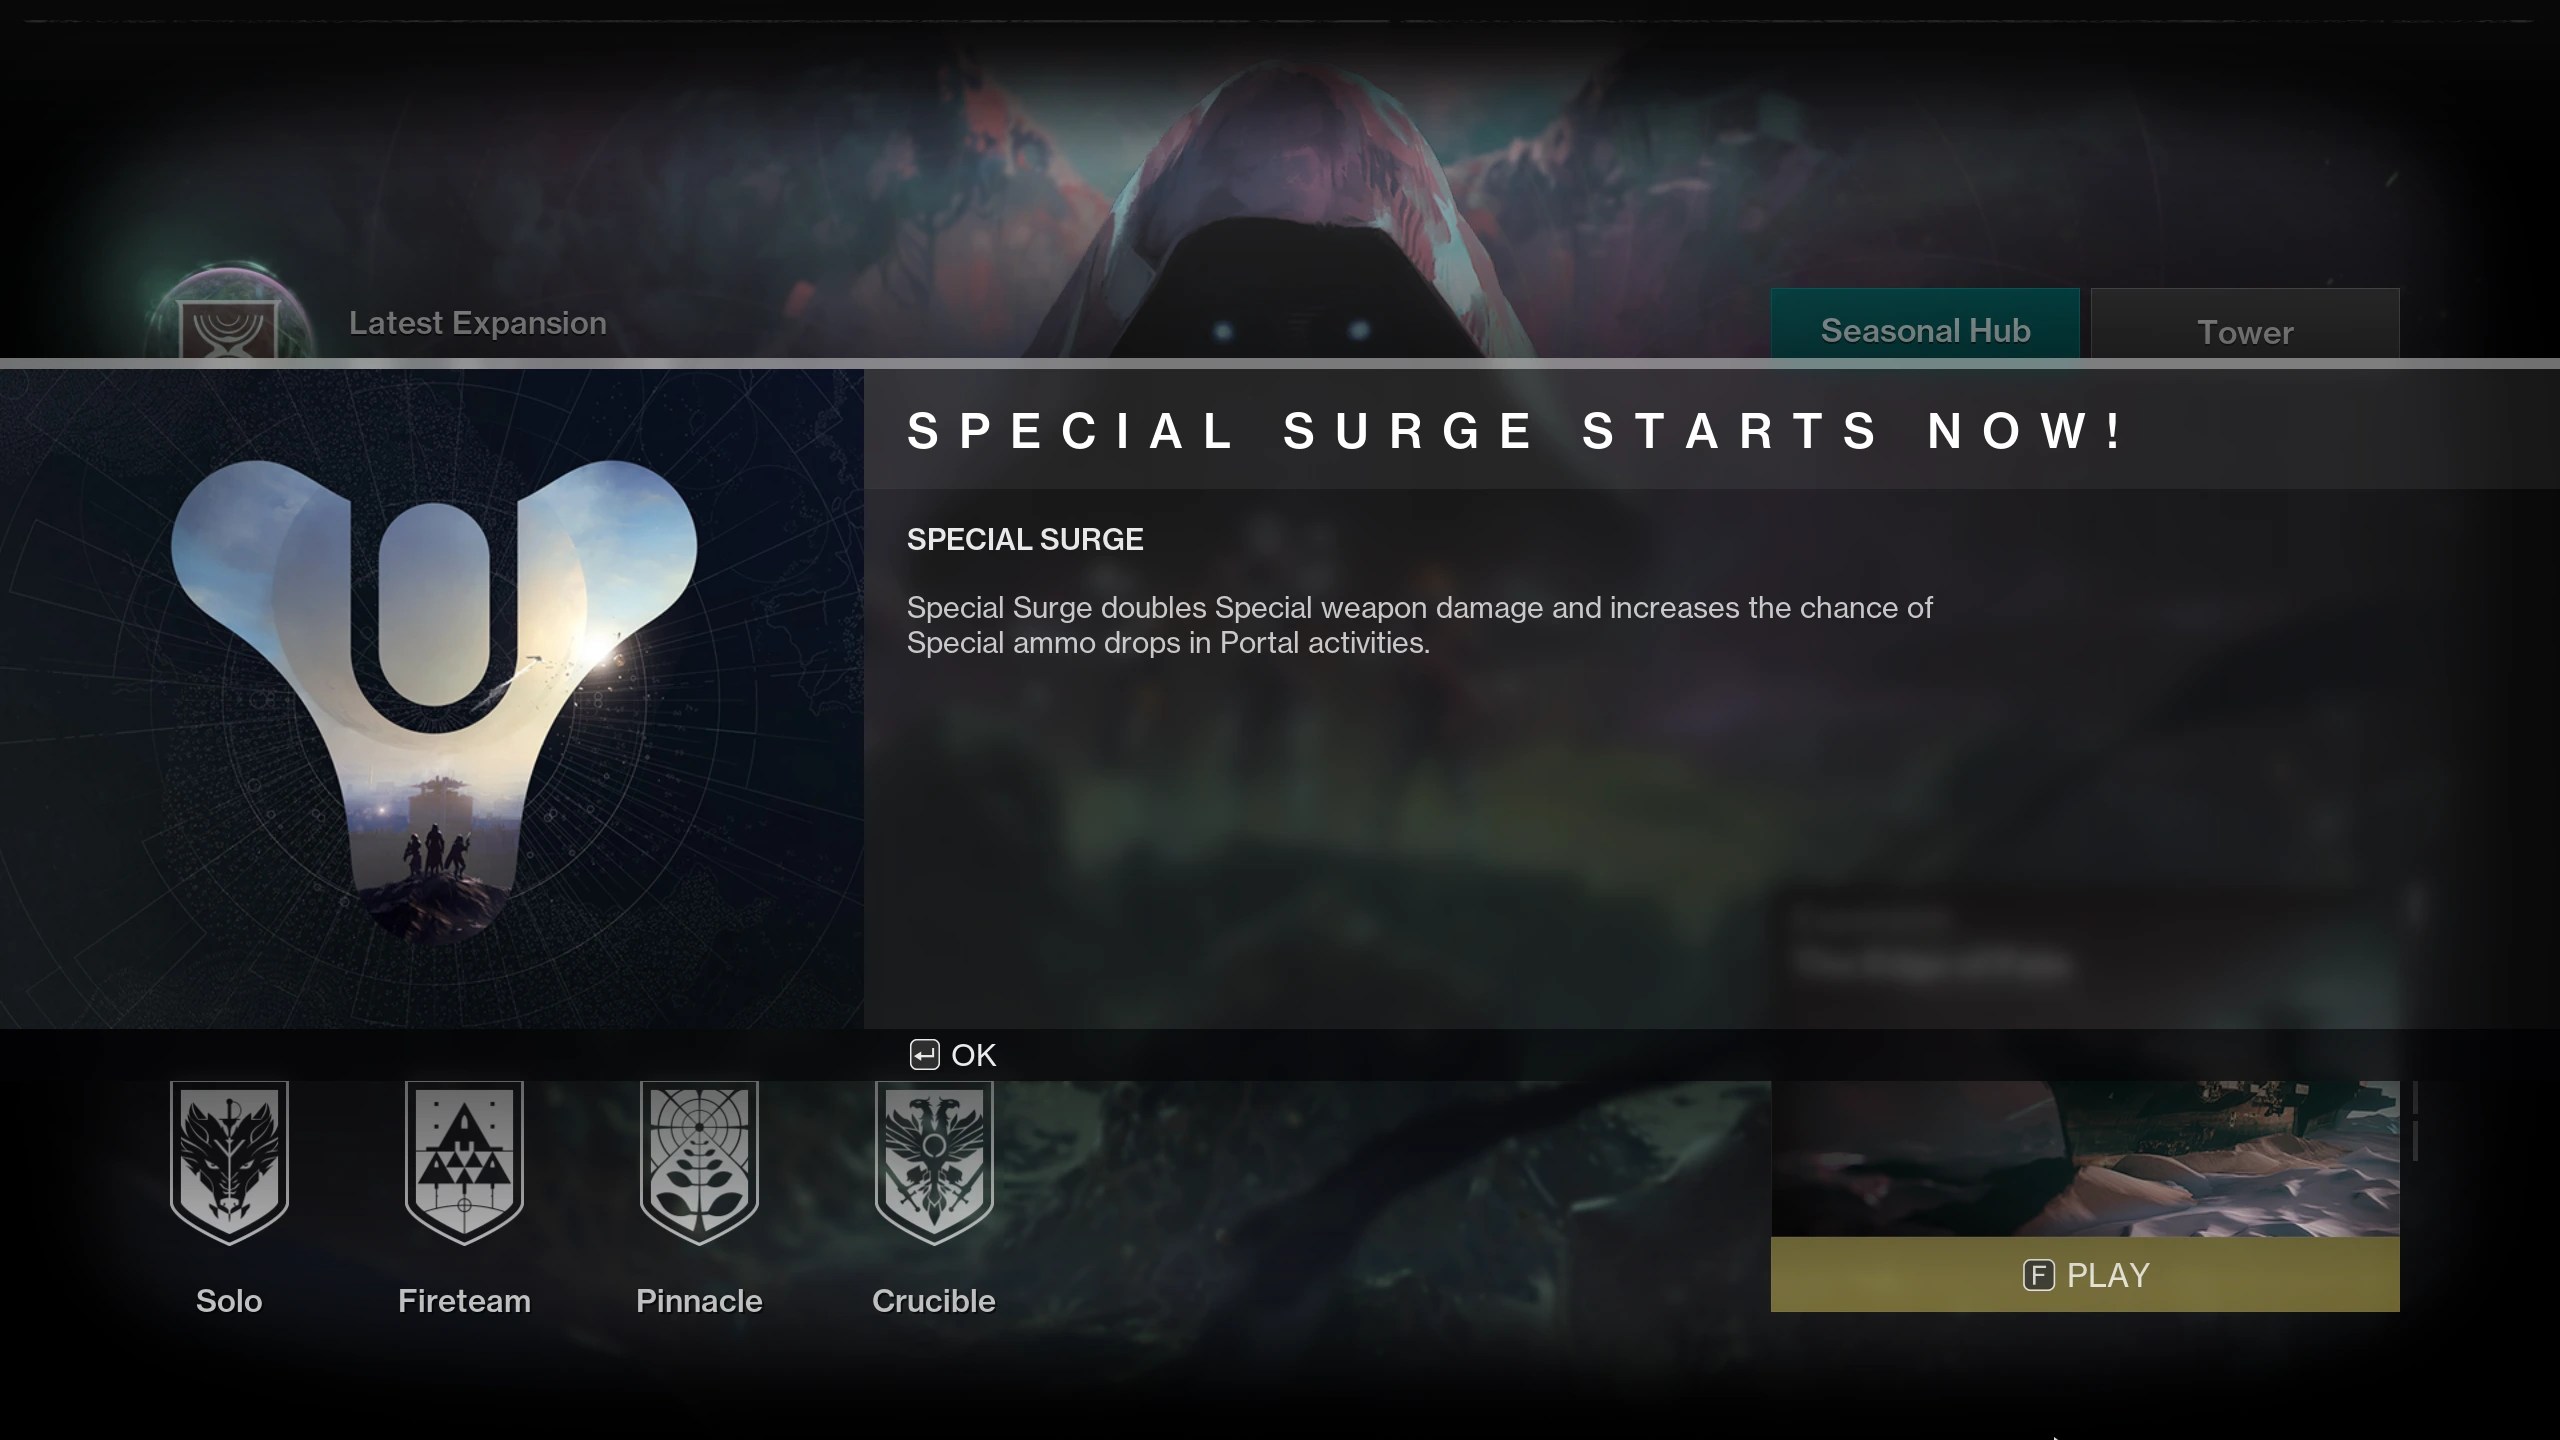Click the Fireteam text label
The image size is (2560, 1440).
464,1301
